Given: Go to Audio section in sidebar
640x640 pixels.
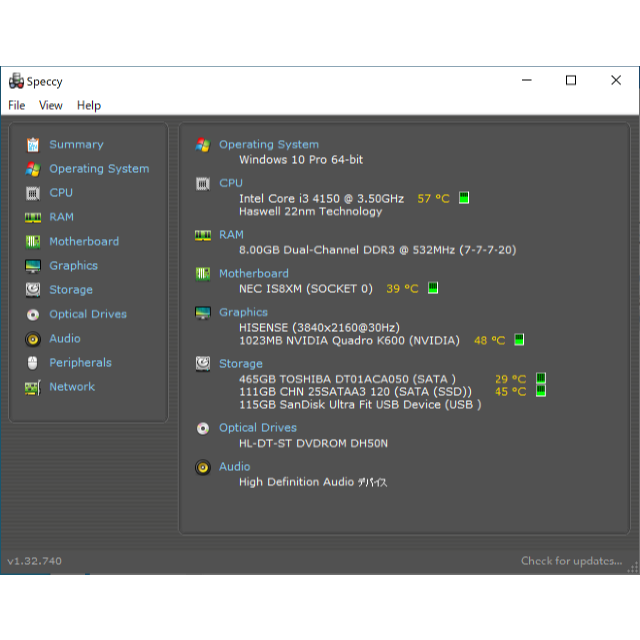Looking at the screenshot, I should (65, 339).
